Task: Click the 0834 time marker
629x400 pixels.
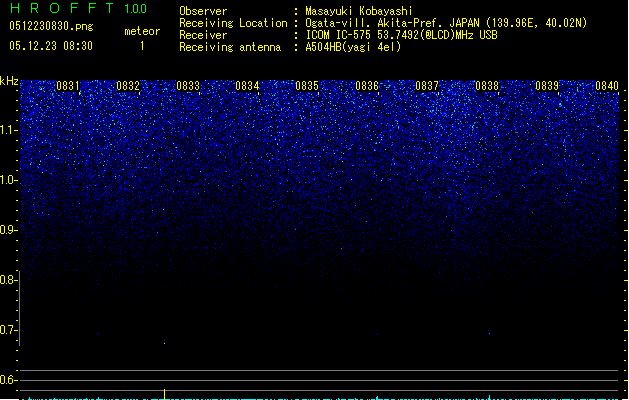Action: click(247, 86)
